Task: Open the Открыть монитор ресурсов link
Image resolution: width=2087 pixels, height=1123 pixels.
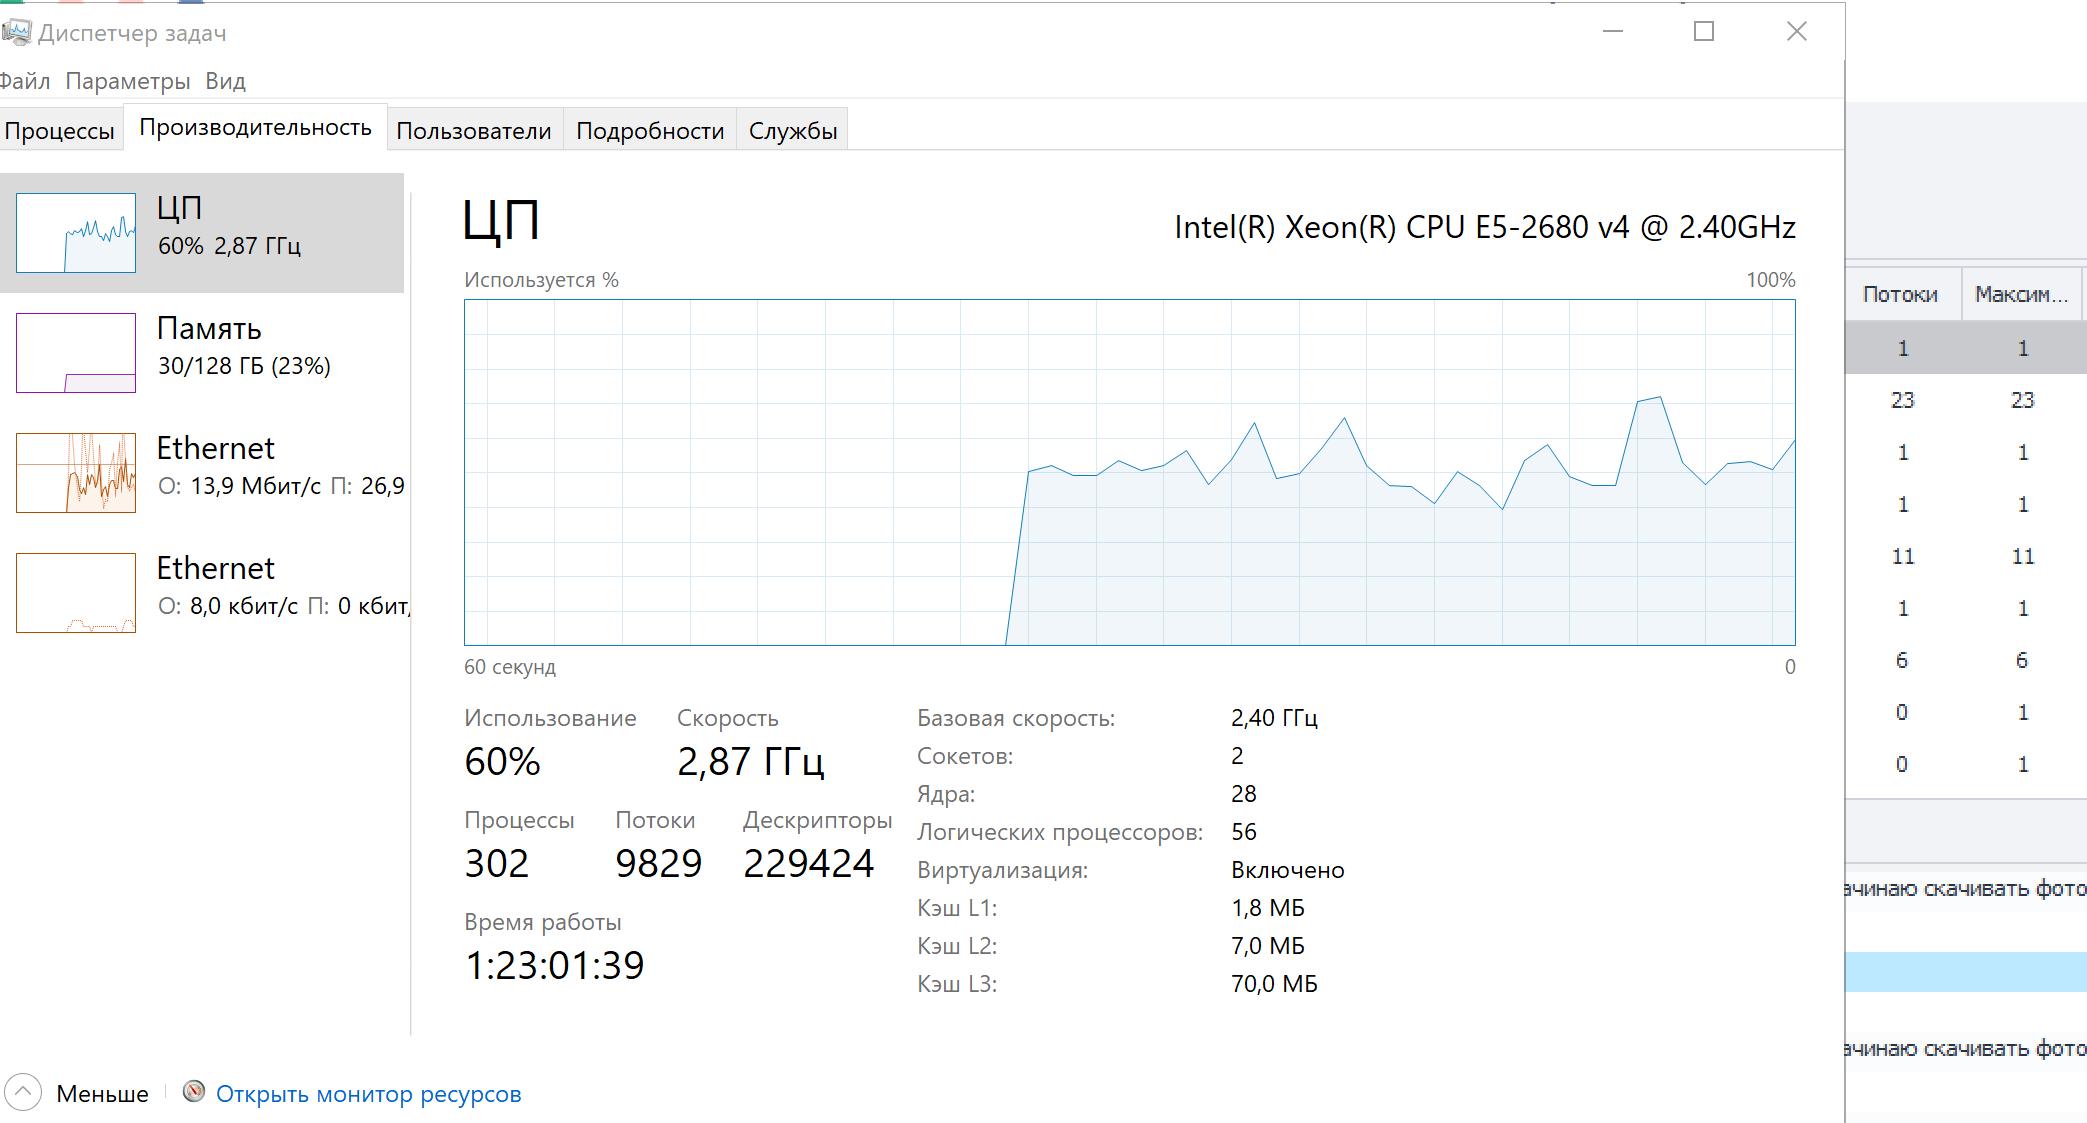Action: pos(368,1094)
